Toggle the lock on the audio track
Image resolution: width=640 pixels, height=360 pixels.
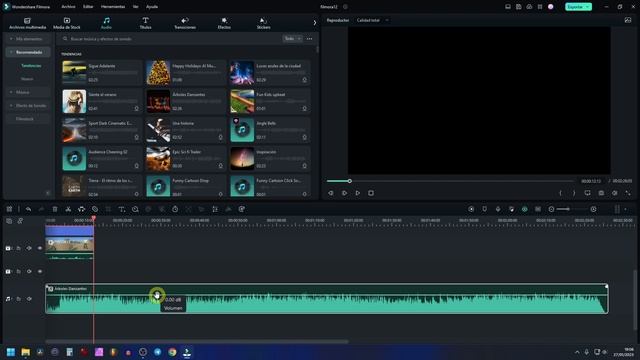[18, 299]
